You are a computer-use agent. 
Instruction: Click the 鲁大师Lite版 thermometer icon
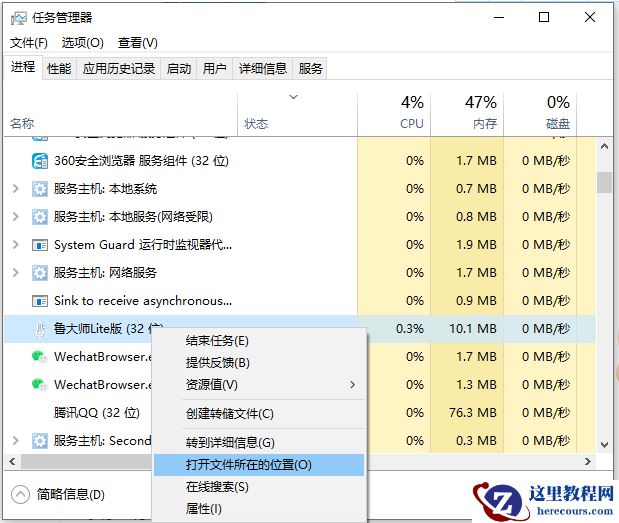pyautogui.click(x=40, y=329)
